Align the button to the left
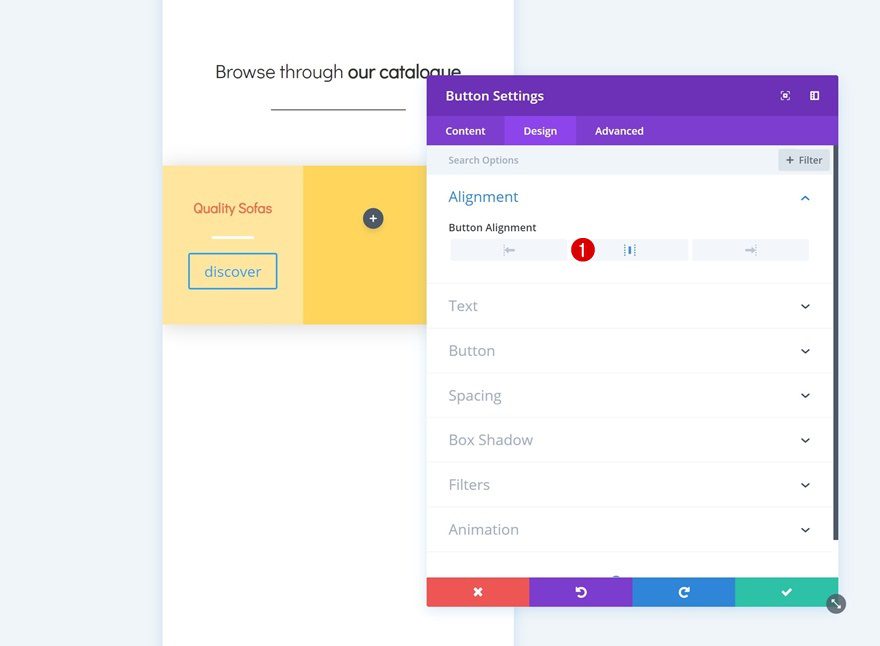Screen dimensions: 880x646 (509, 250)
